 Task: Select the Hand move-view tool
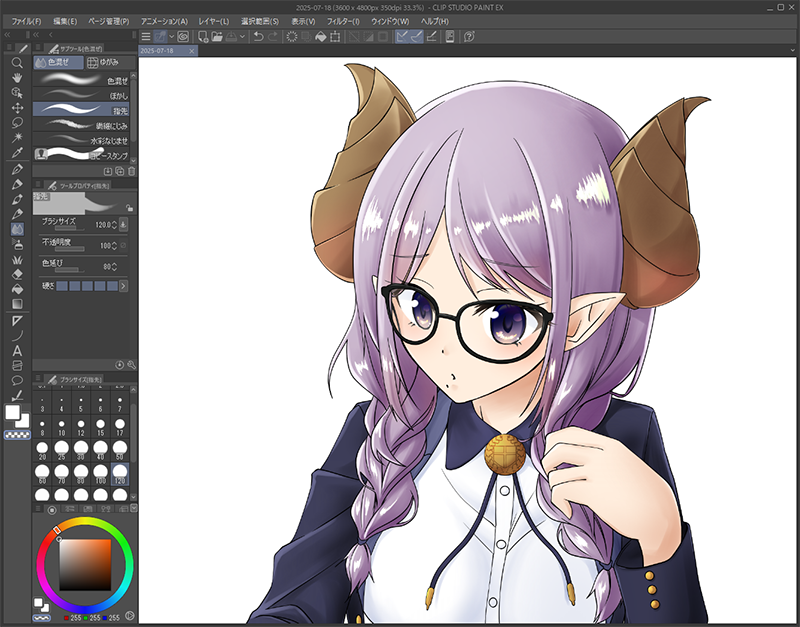(x=17, y=78)
